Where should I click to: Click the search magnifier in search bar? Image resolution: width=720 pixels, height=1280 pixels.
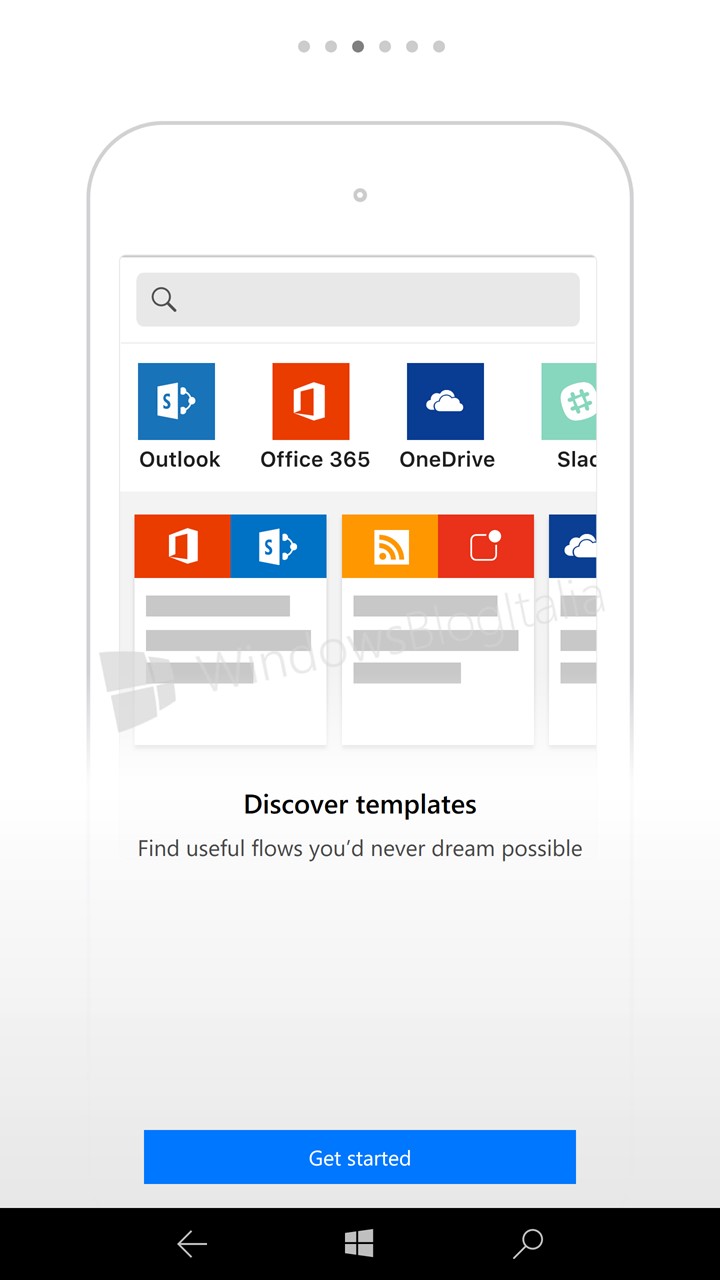click(164, 299)
